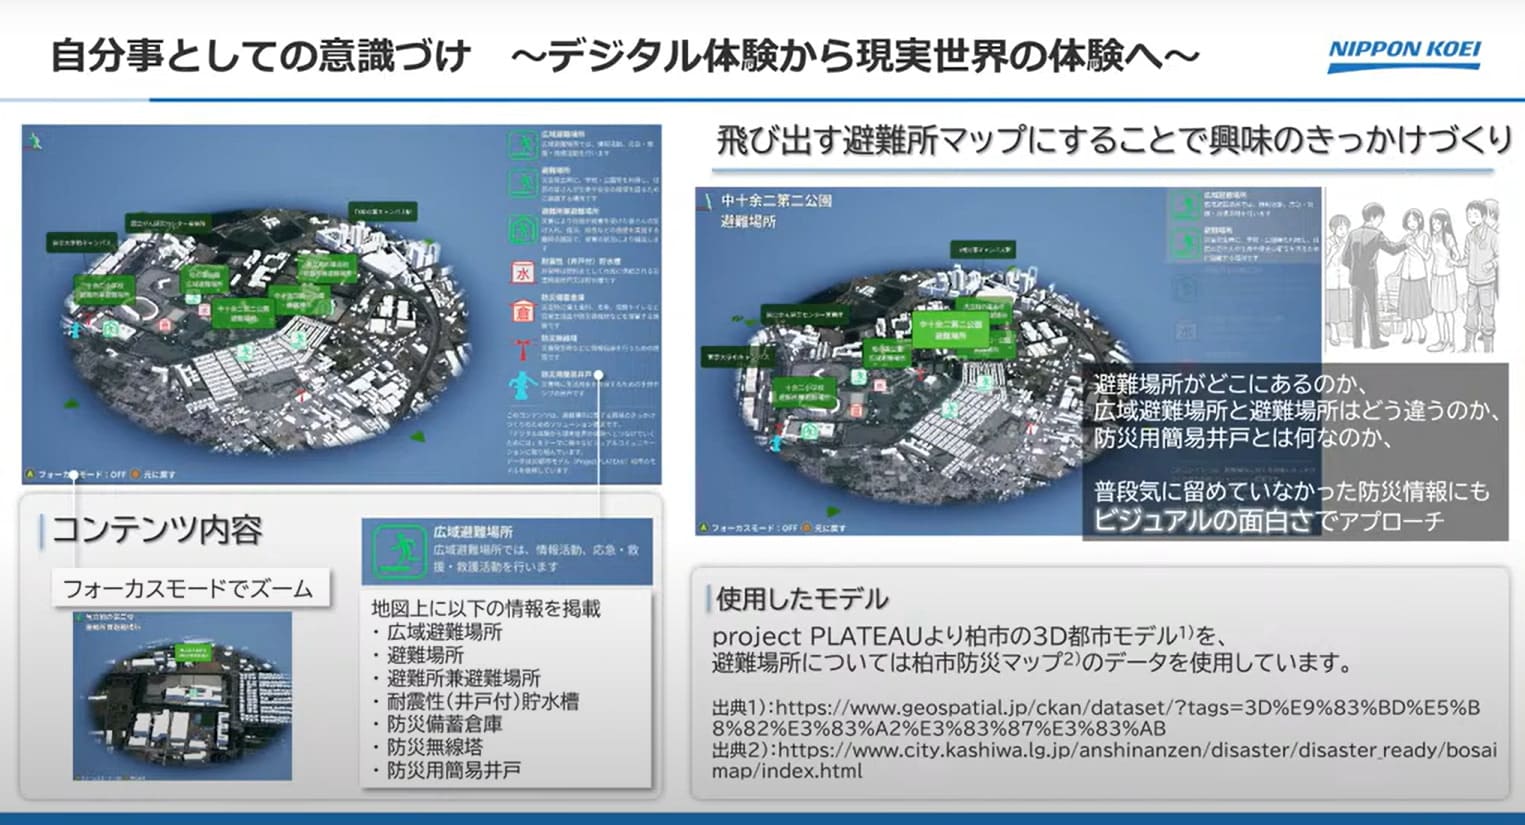
Task: Click the focus mode zoom thumbnail
Action: (182, 696)
